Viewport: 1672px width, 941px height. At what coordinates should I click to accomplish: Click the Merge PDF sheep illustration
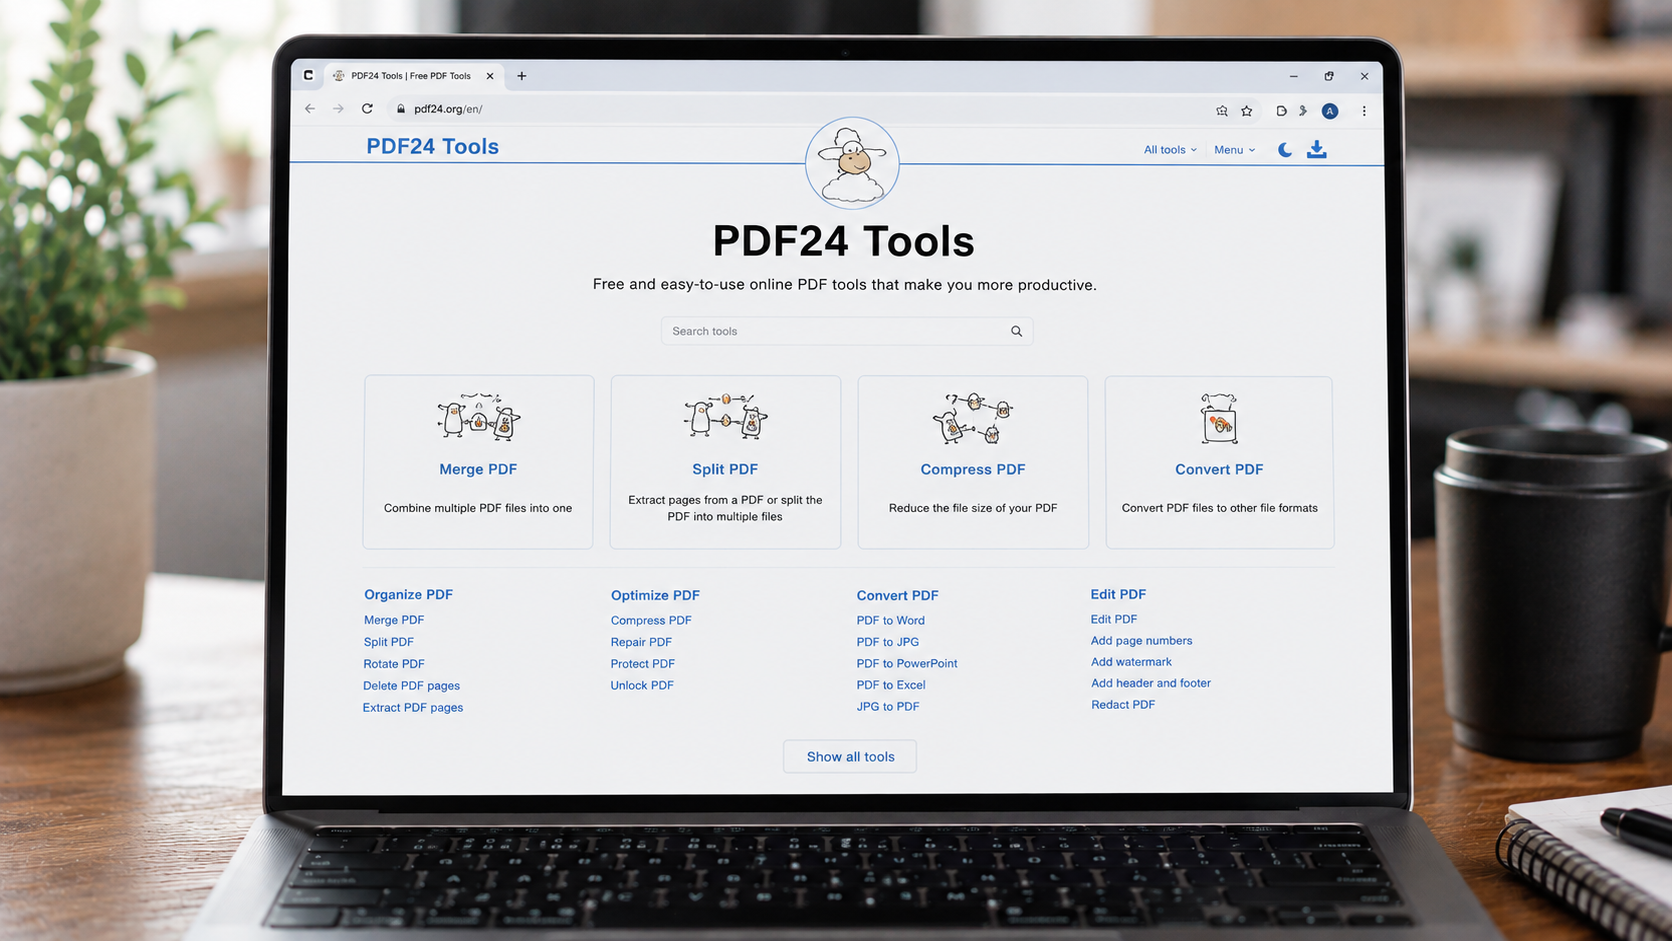point(478,417)
